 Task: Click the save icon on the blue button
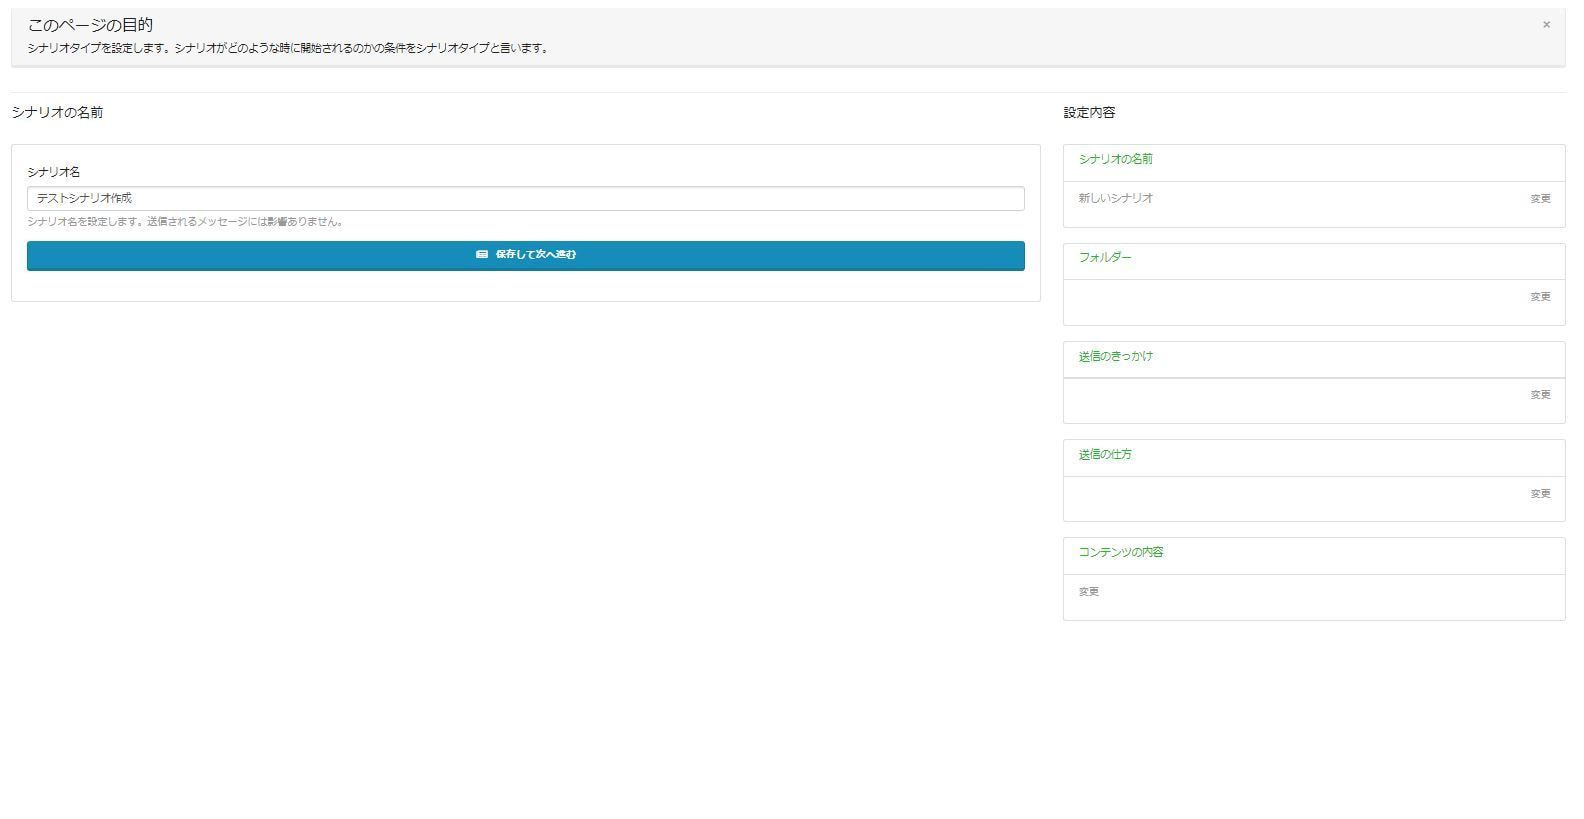click(x=482, y=255)
